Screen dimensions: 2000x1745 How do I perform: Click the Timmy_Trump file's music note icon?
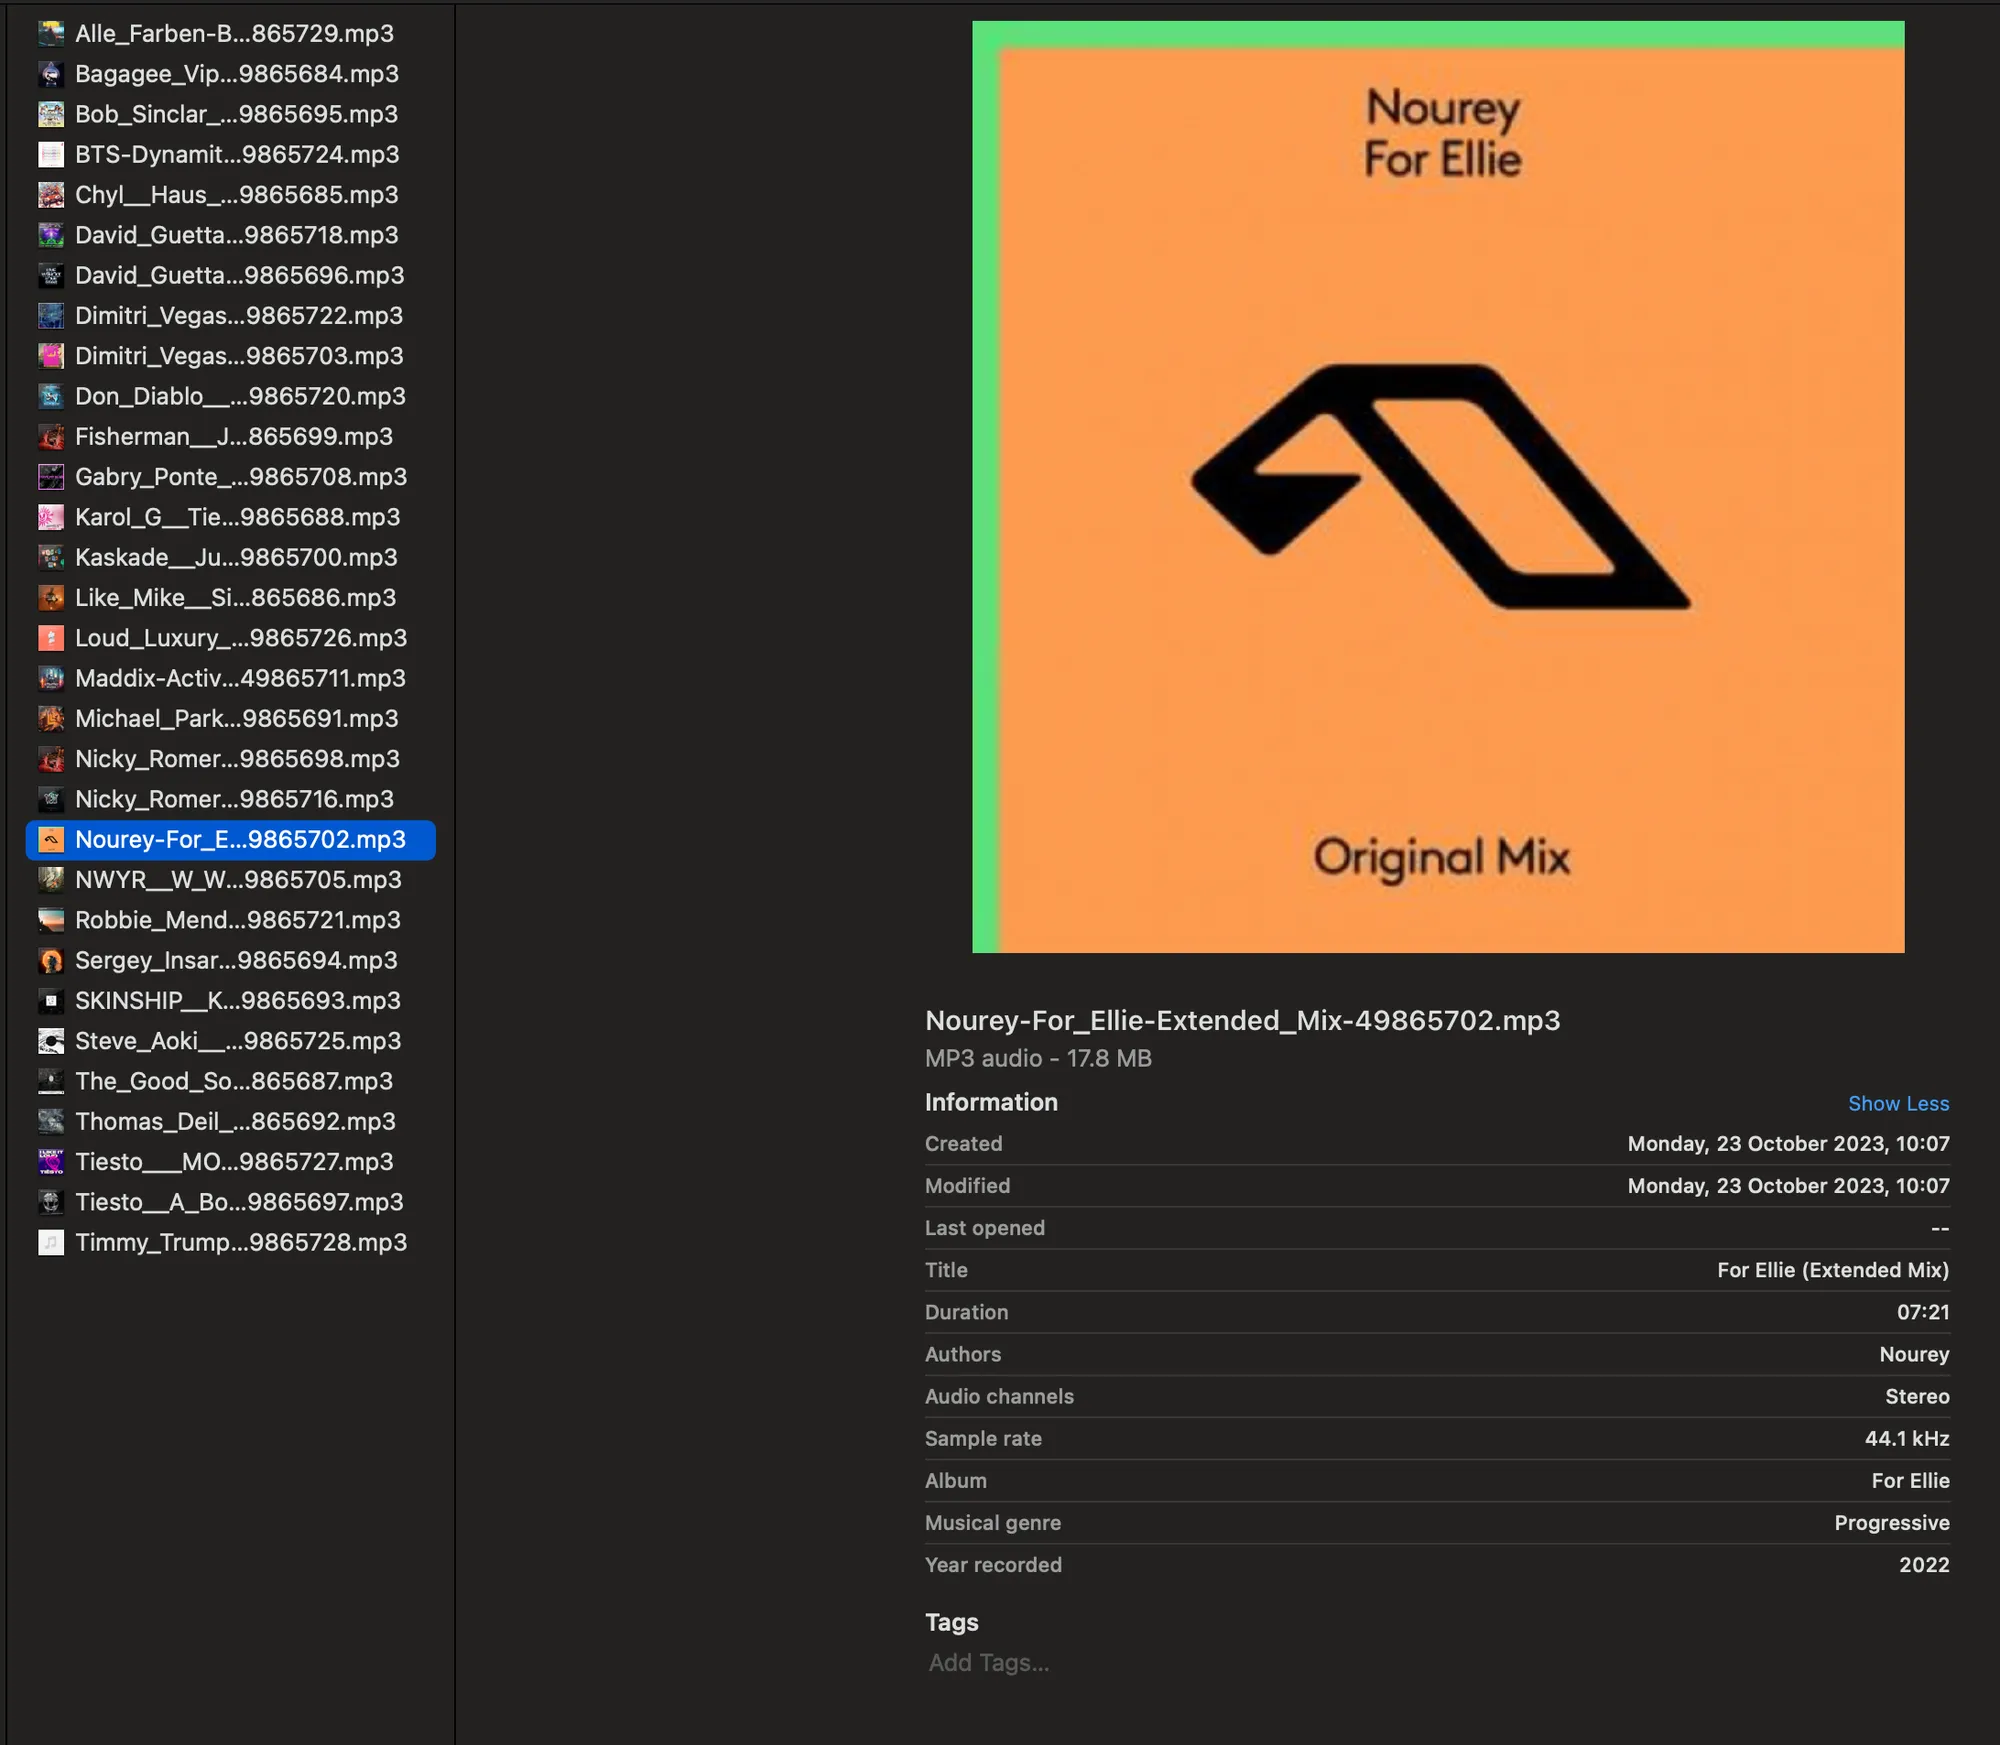[x=50, y=1242]
